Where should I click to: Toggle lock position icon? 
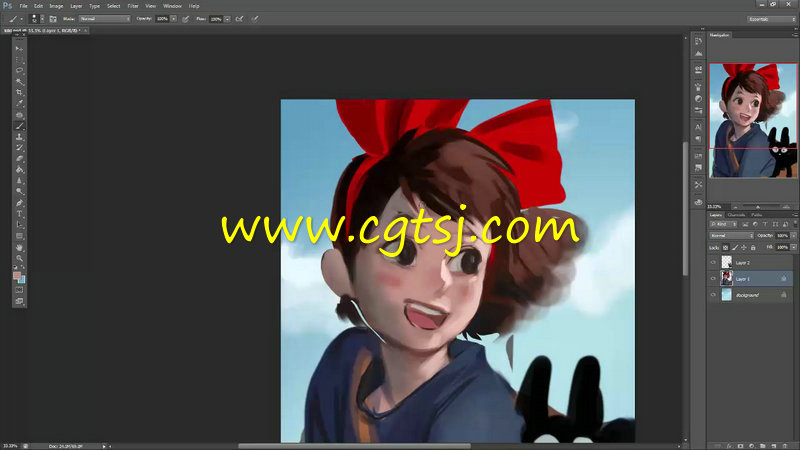744,247
